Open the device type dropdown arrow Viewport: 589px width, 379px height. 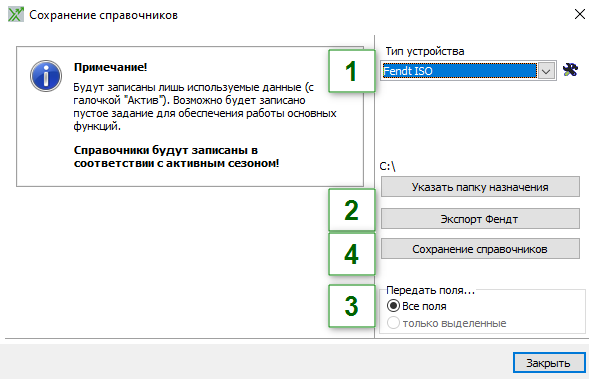546,71
